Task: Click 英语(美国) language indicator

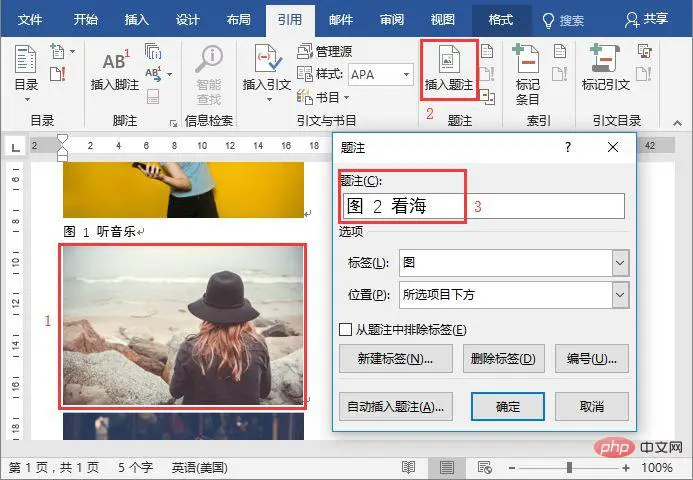Action: pos(199,467)
